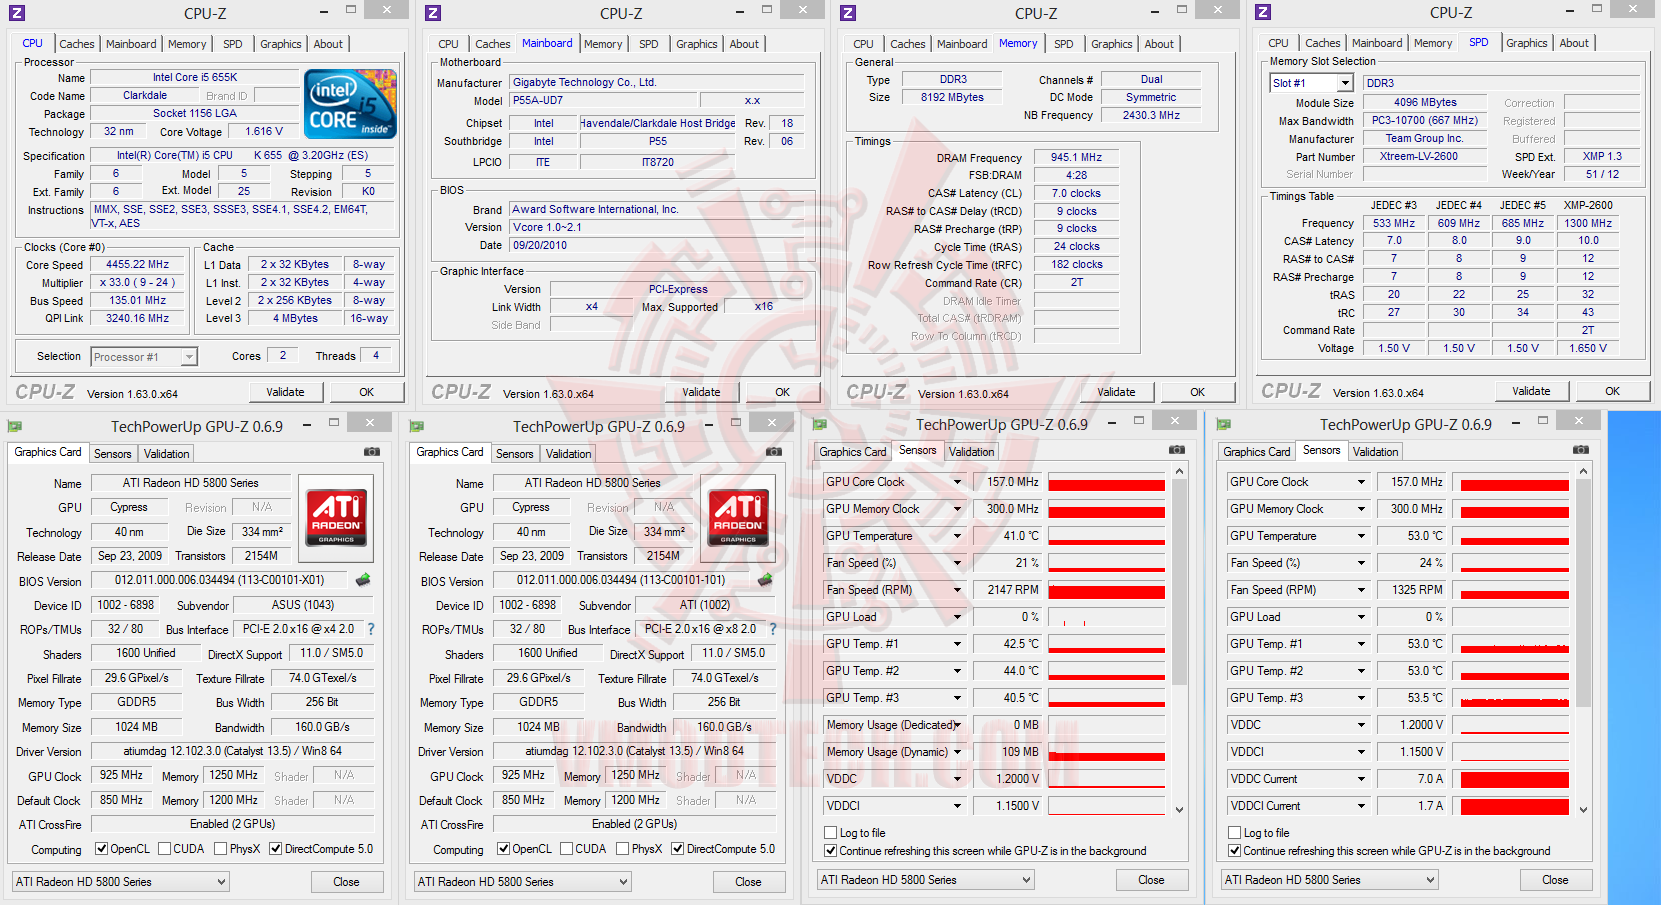Click the CPU-Z title icon in the Memory window
This screenshot has width=1661, height=905.
pos(847,13)
